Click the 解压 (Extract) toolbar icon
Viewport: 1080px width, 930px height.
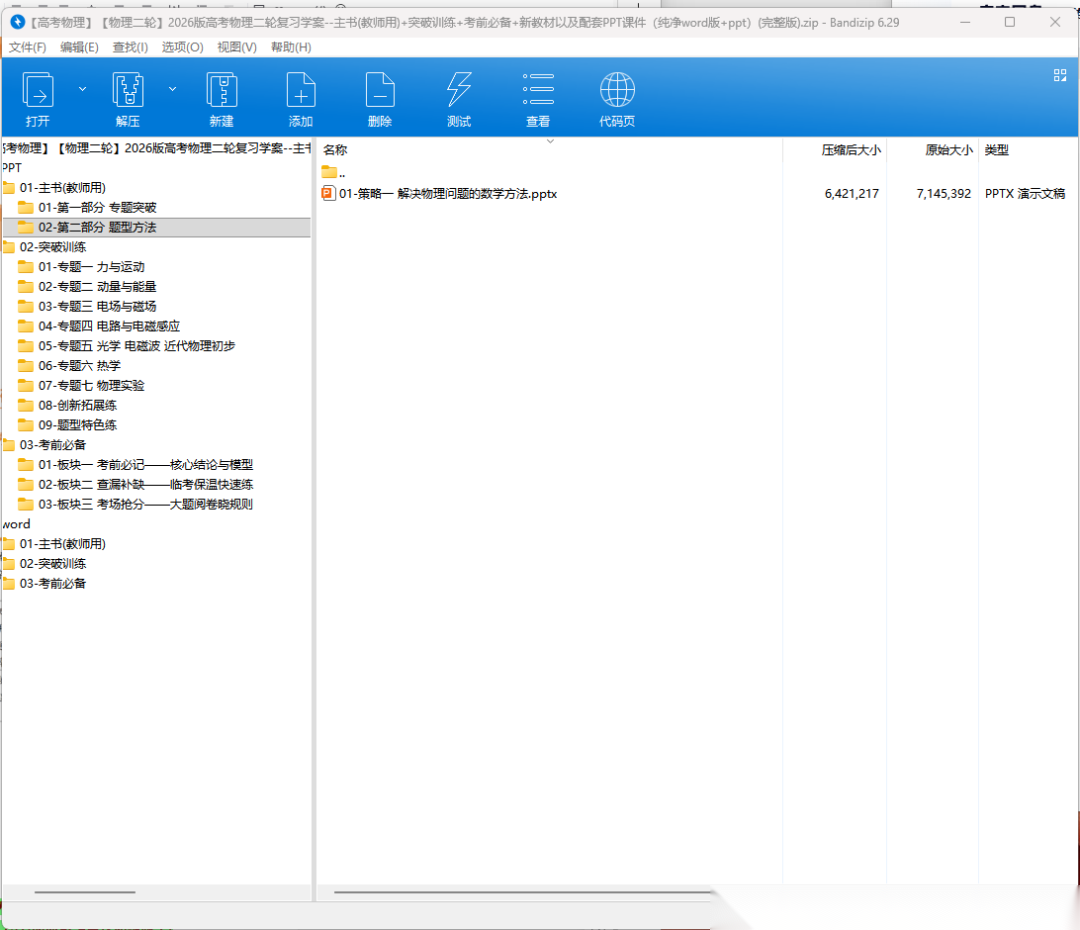127,92
